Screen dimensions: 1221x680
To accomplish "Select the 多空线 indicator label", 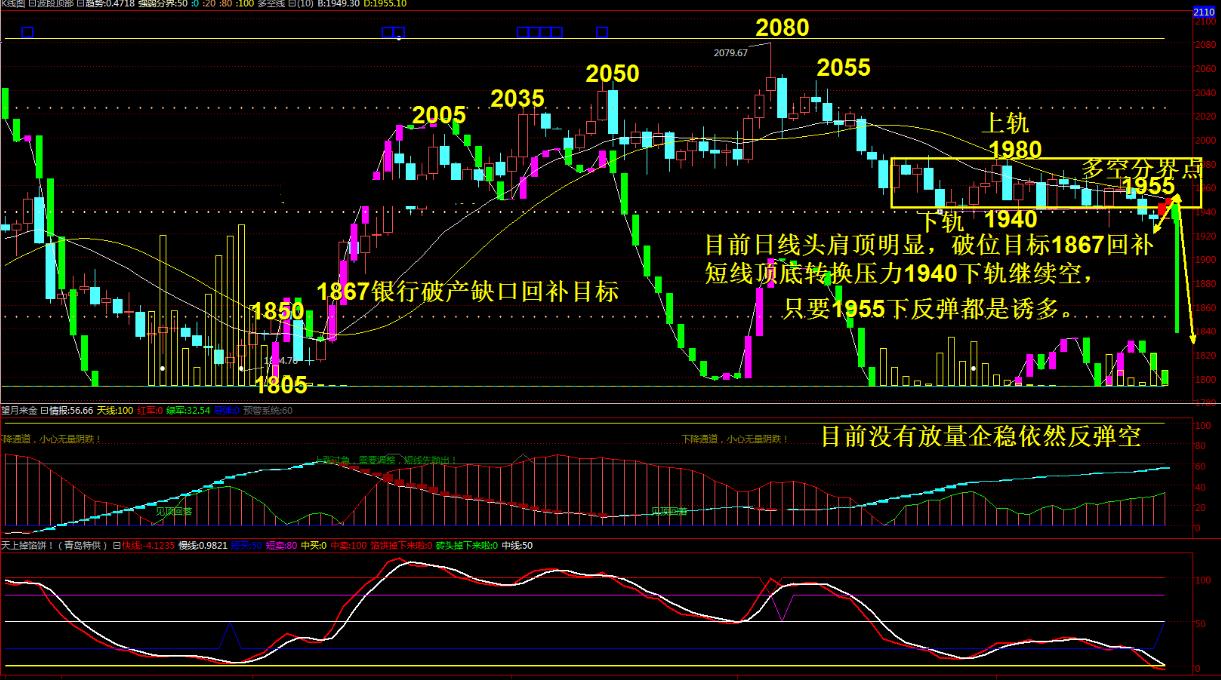I will 271,5.
